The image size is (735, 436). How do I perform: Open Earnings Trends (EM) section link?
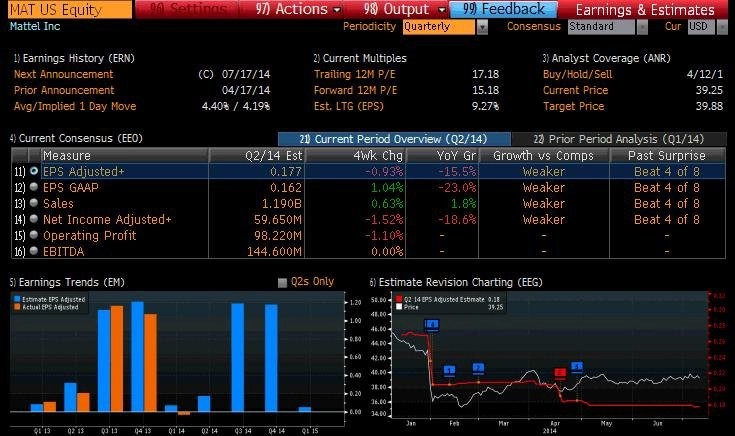tap(67, 282)
